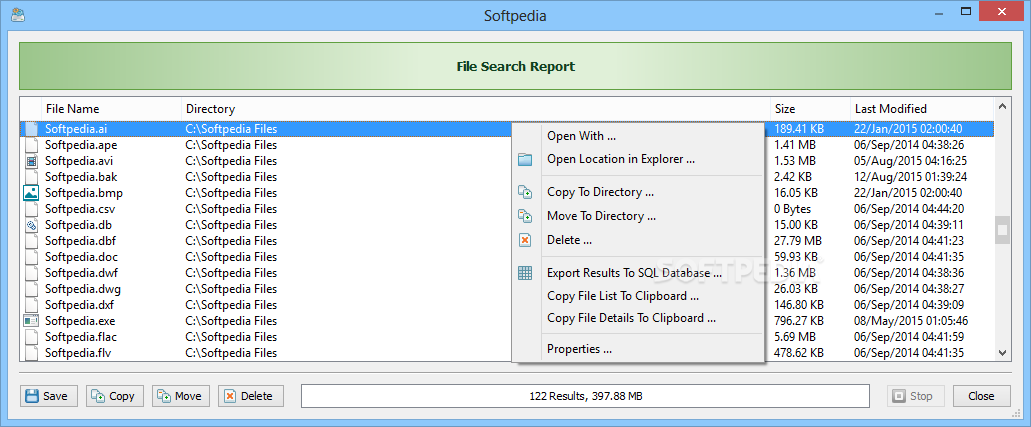Click the scrollbar up arrow

point(1002,106)
